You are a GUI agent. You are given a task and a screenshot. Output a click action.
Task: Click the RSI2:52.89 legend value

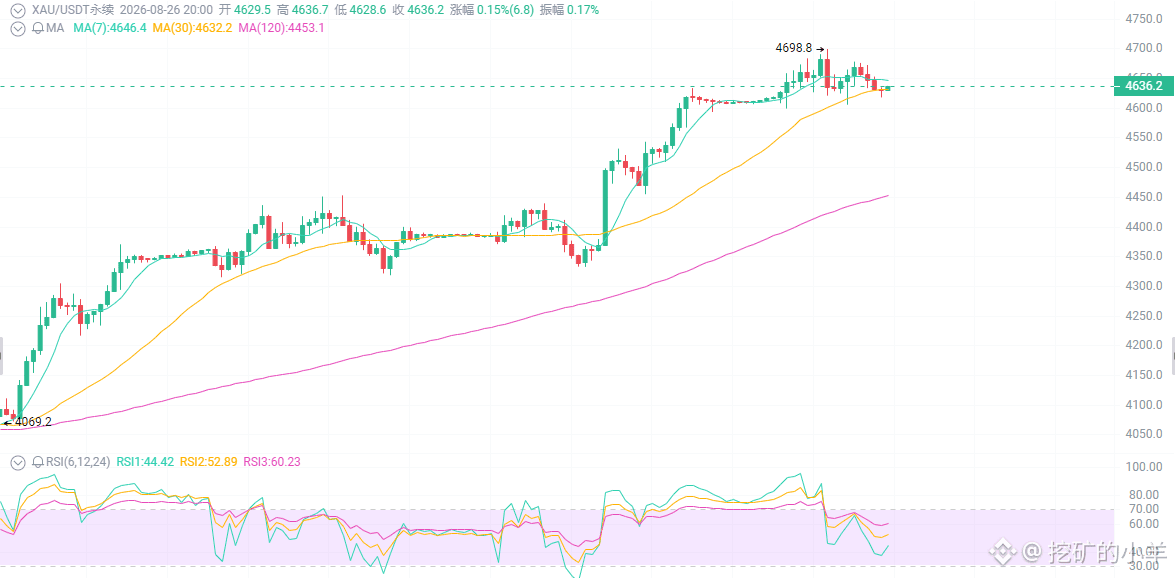pos(208,462)
